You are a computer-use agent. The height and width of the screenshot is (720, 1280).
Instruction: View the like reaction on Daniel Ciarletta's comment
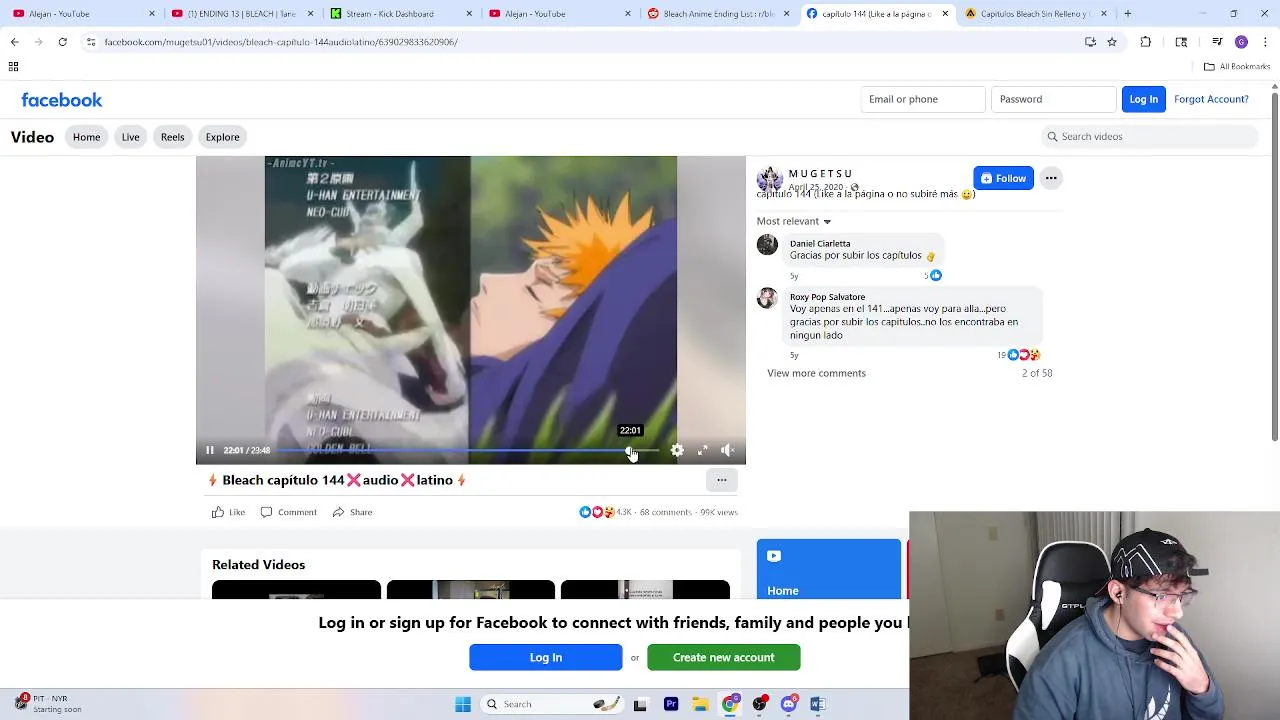point(934,275)
